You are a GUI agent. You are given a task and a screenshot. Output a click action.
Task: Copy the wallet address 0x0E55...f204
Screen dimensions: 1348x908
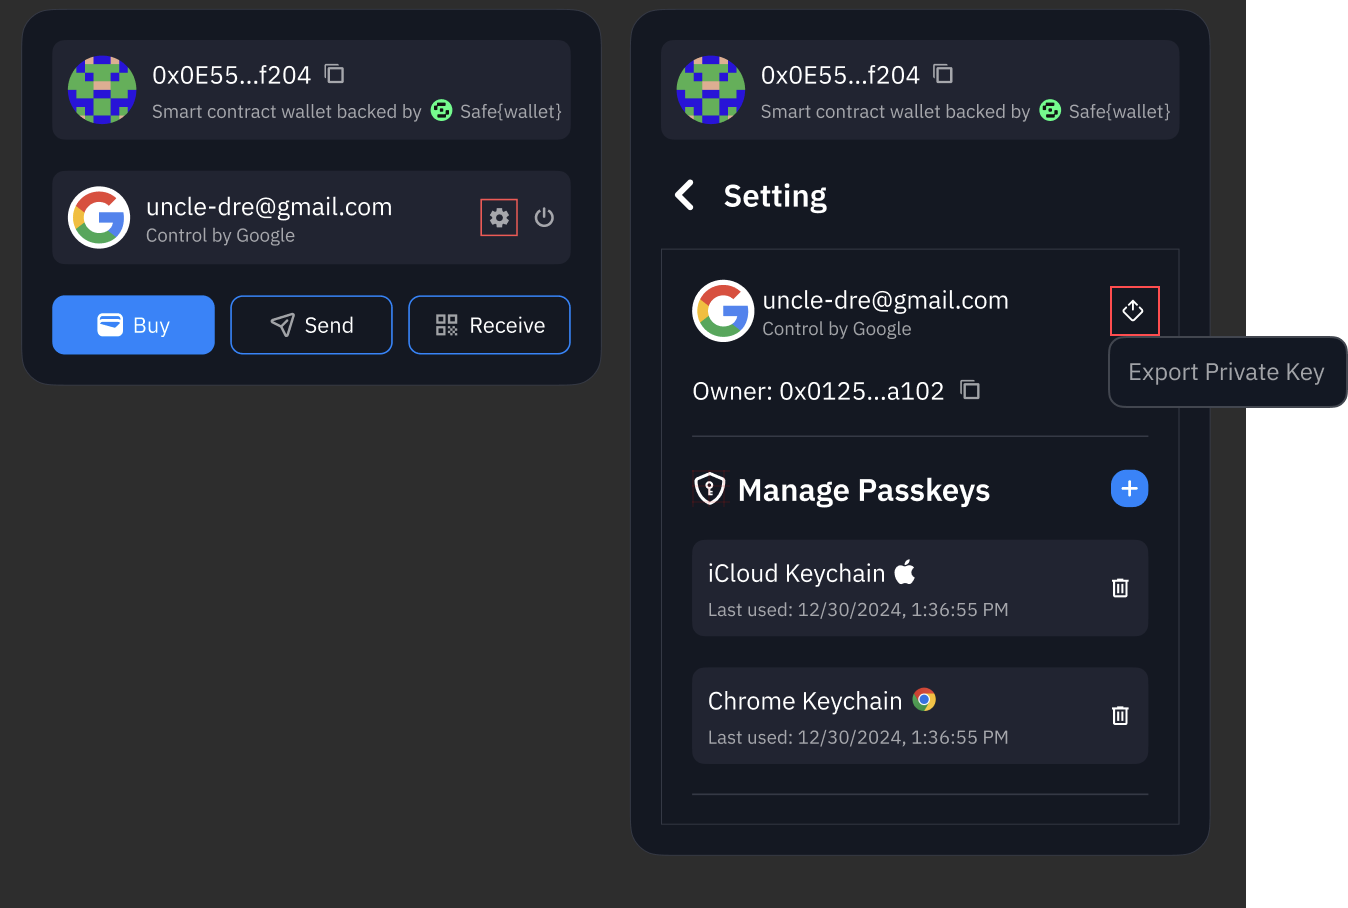[333, 73]
